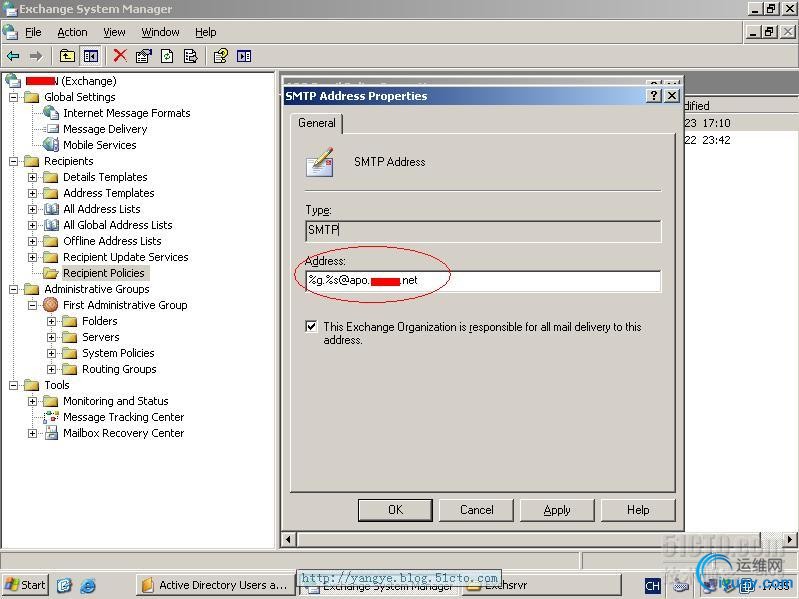Click the First Administrative Group icon

pos(50,305)
